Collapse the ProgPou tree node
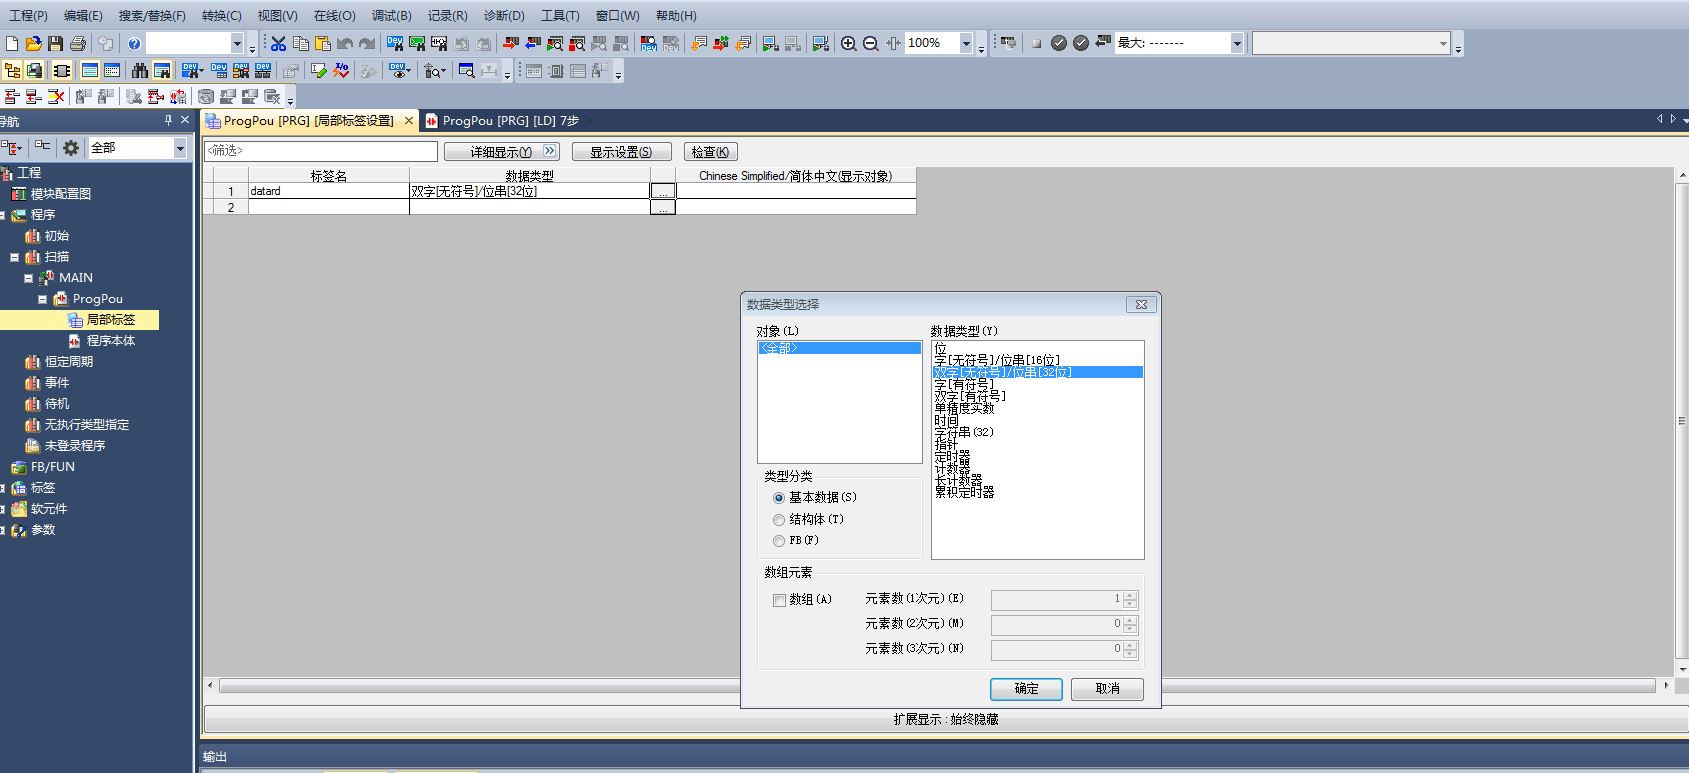The height and width of the screenshot is (773, 1689). [x=43, y=299]
